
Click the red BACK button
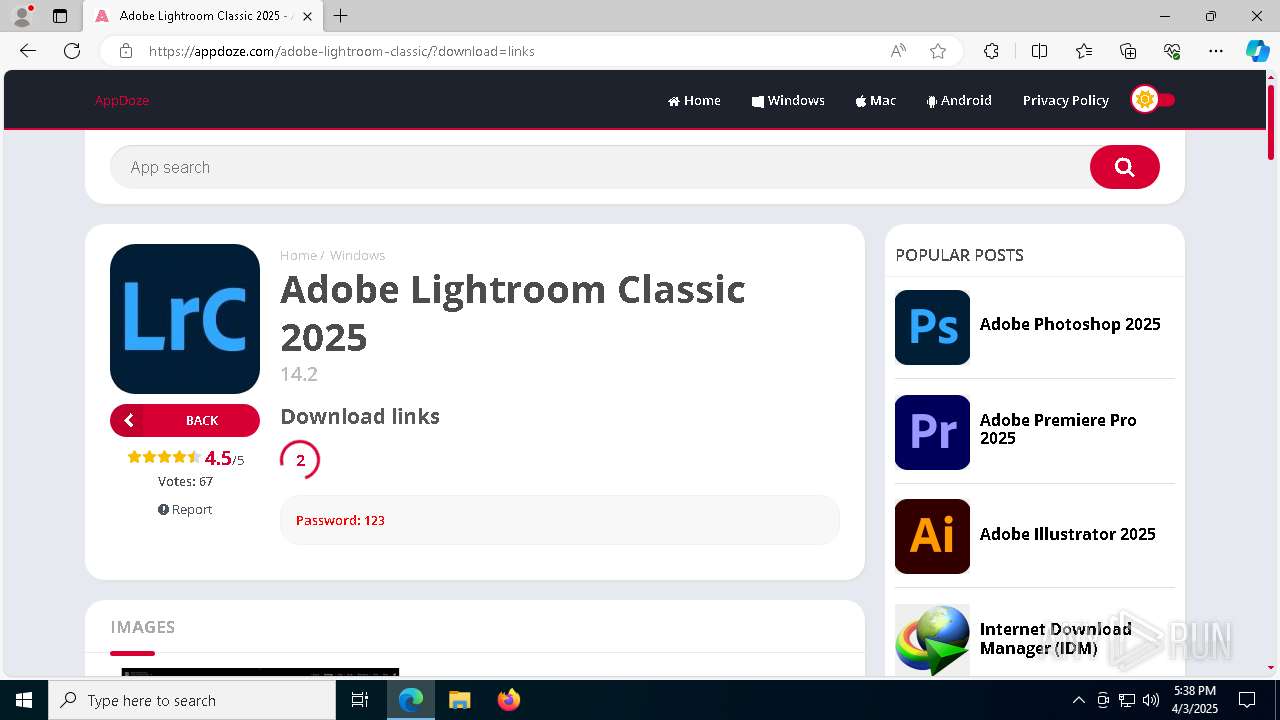click(x=185, y=420)
